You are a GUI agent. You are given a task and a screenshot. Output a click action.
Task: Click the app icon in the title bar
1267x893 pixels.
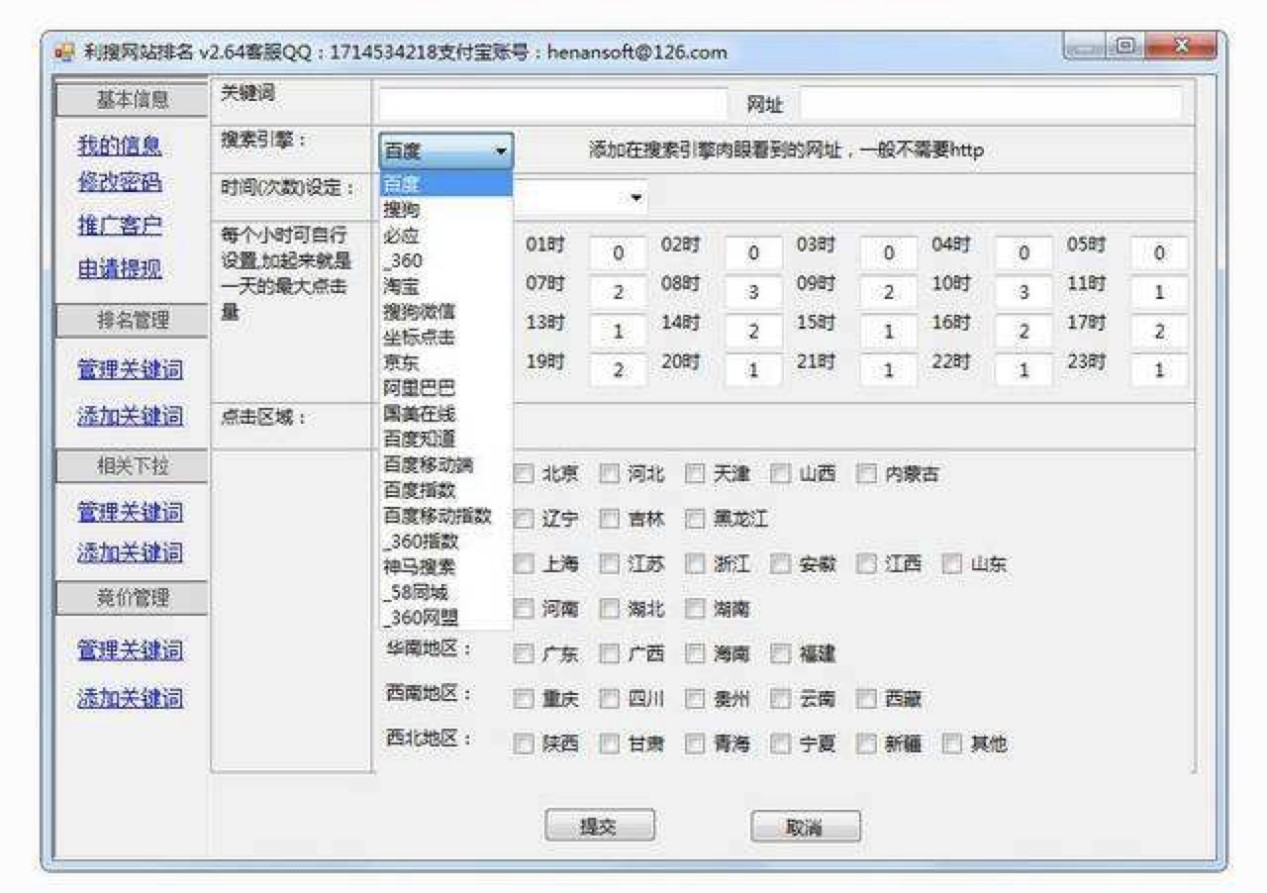tap(62, 50)
